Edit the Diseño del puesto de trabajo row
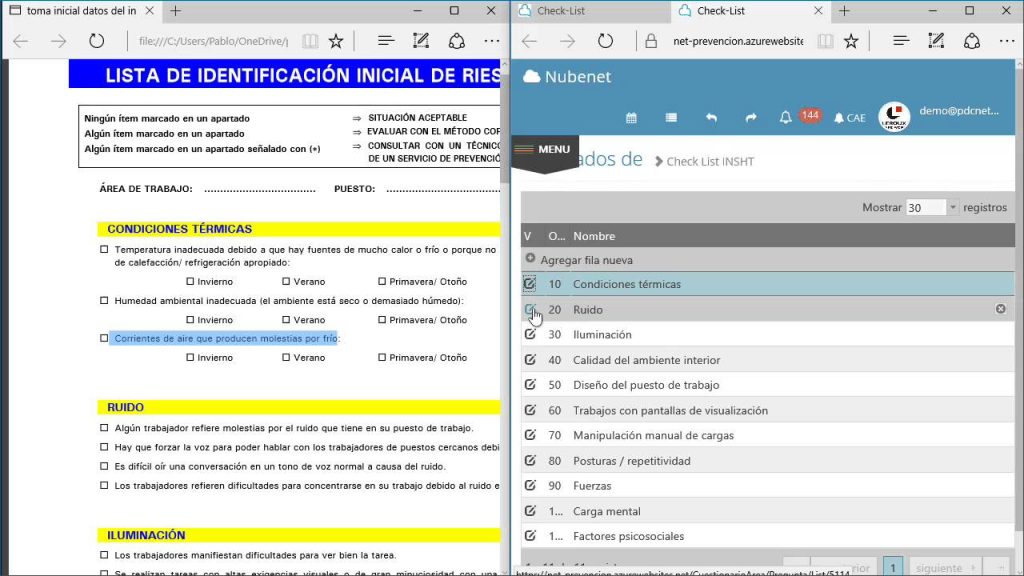The width and height of the screenshot is (1024, 576). tap(530, 385)
